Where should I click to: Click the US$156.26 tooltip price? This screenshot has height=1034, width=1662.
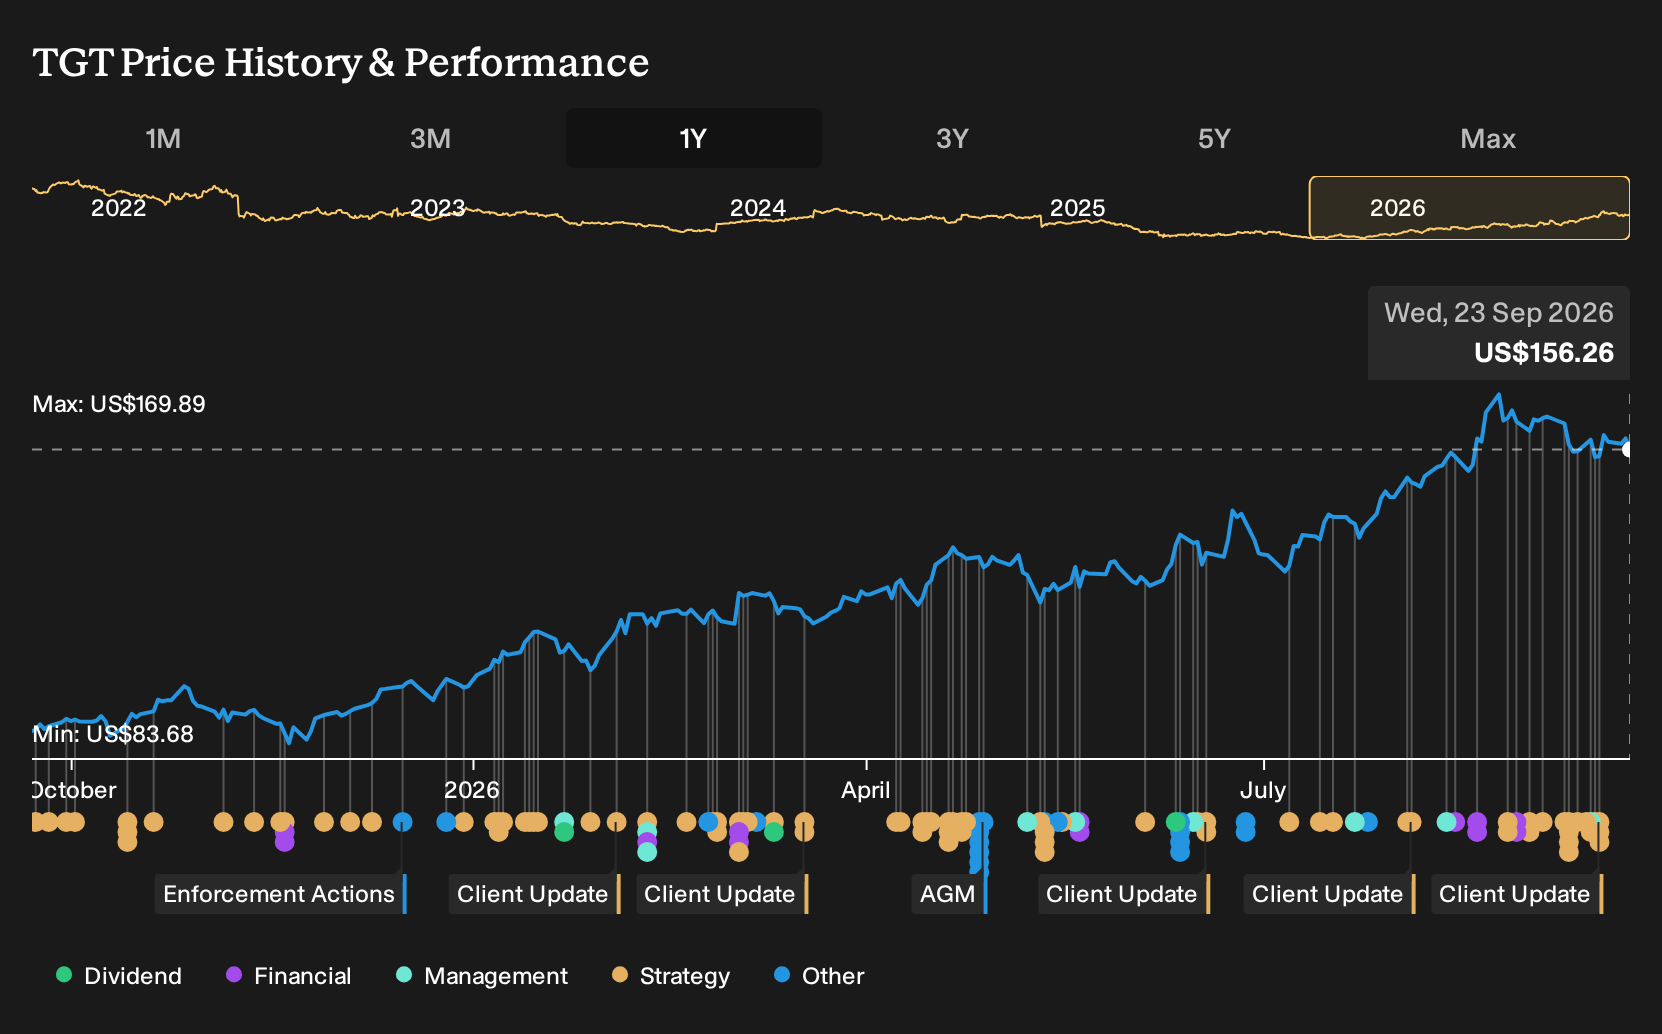[x=1544, y=353]
